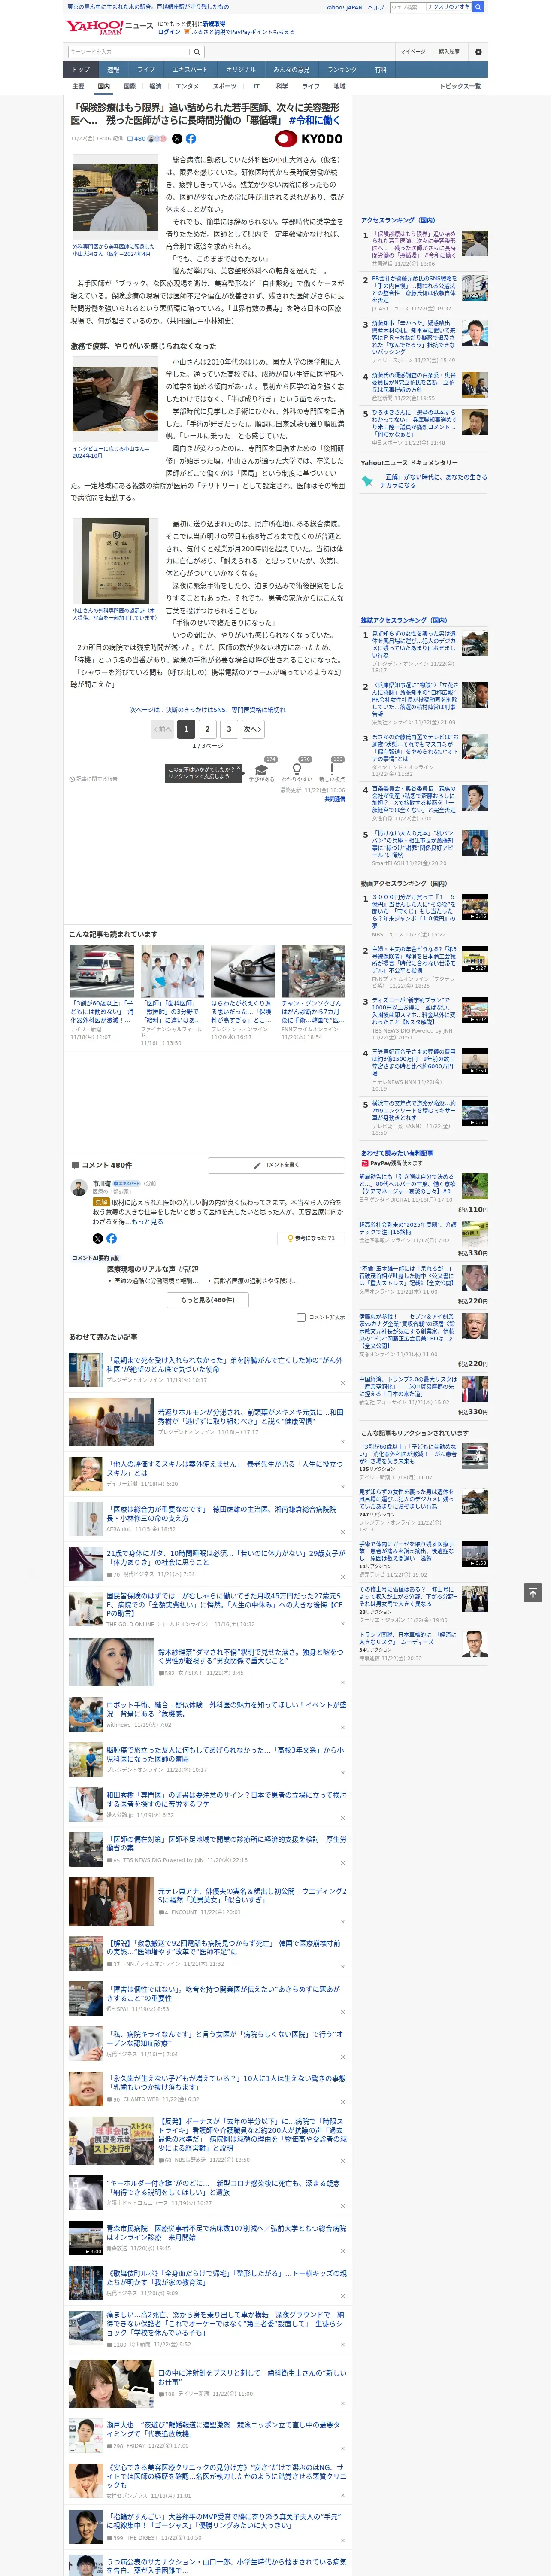Click the ログイン link in header
This screenshot has height=2576, width=551.
169,32
